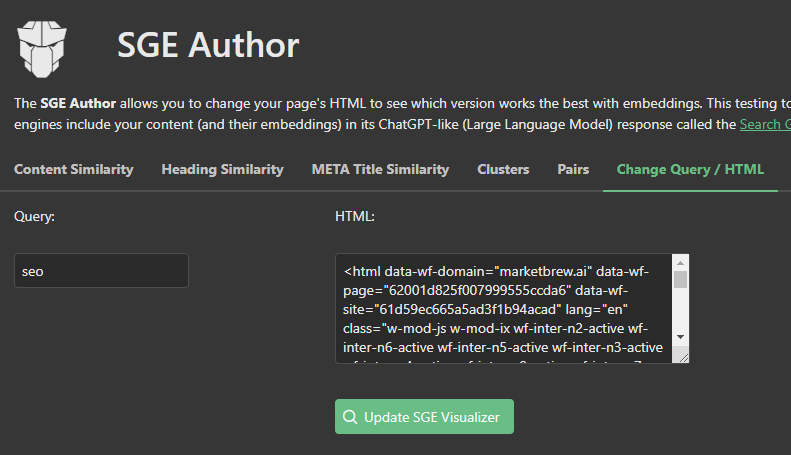Viewport: 791px width, 455px height.
Task: Click the HTML textarea scrollbar thumb
Action: point(680,280)
